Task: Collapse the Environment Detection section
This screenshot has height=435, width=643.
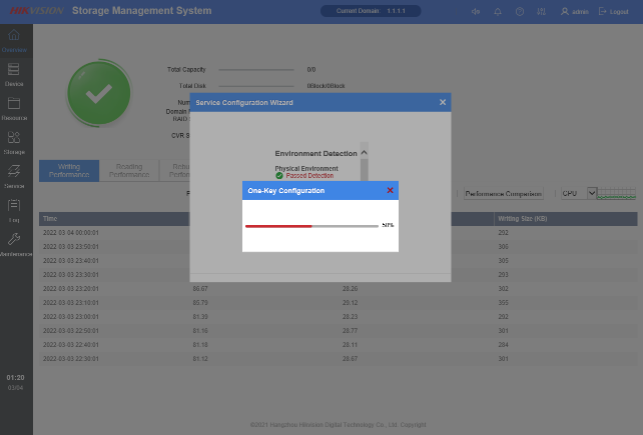Action: [364, 153]
